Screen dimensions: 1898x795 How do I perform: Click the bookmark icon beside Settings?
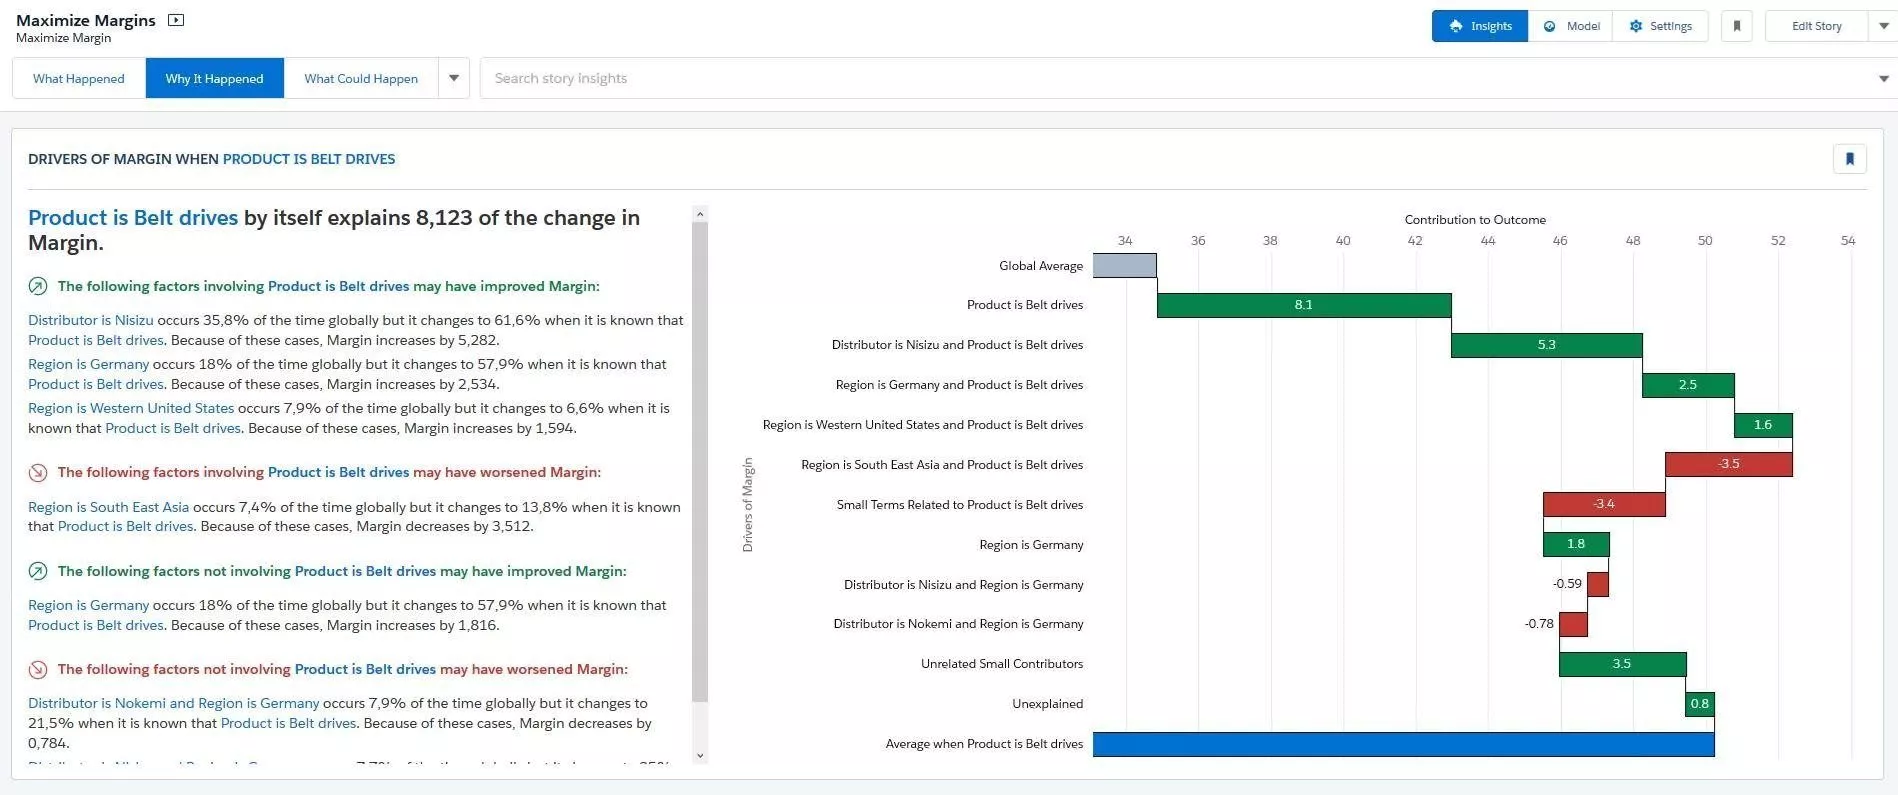1737,26
